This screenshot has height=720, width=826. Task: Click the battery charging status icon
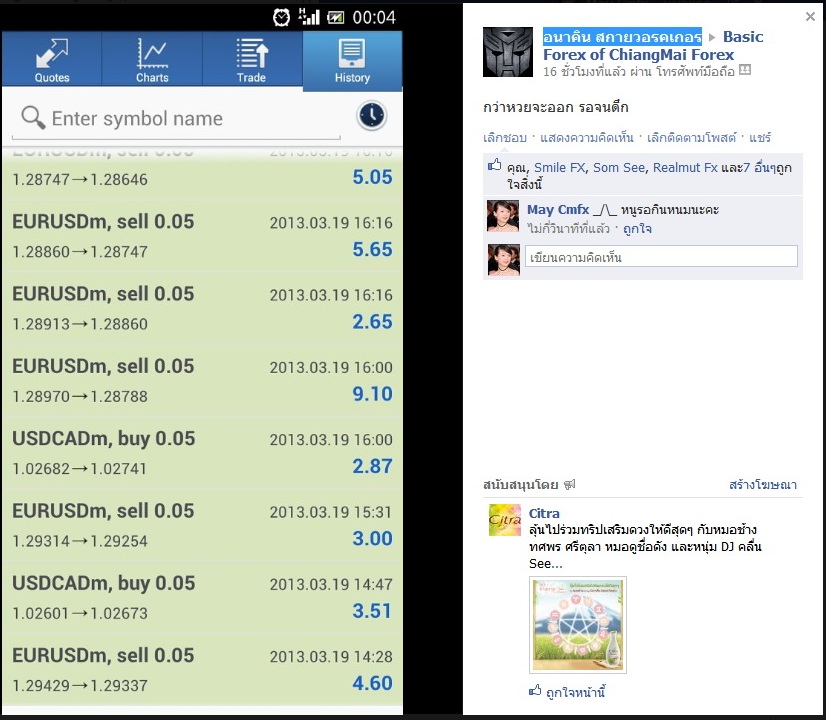tap(336, 18)
